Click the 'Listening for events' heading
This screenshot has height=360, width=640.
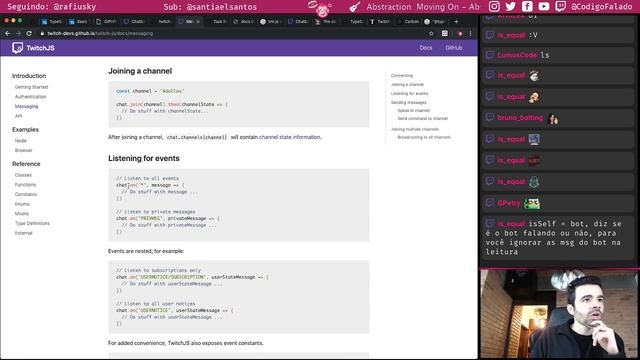tap(144, 158)
